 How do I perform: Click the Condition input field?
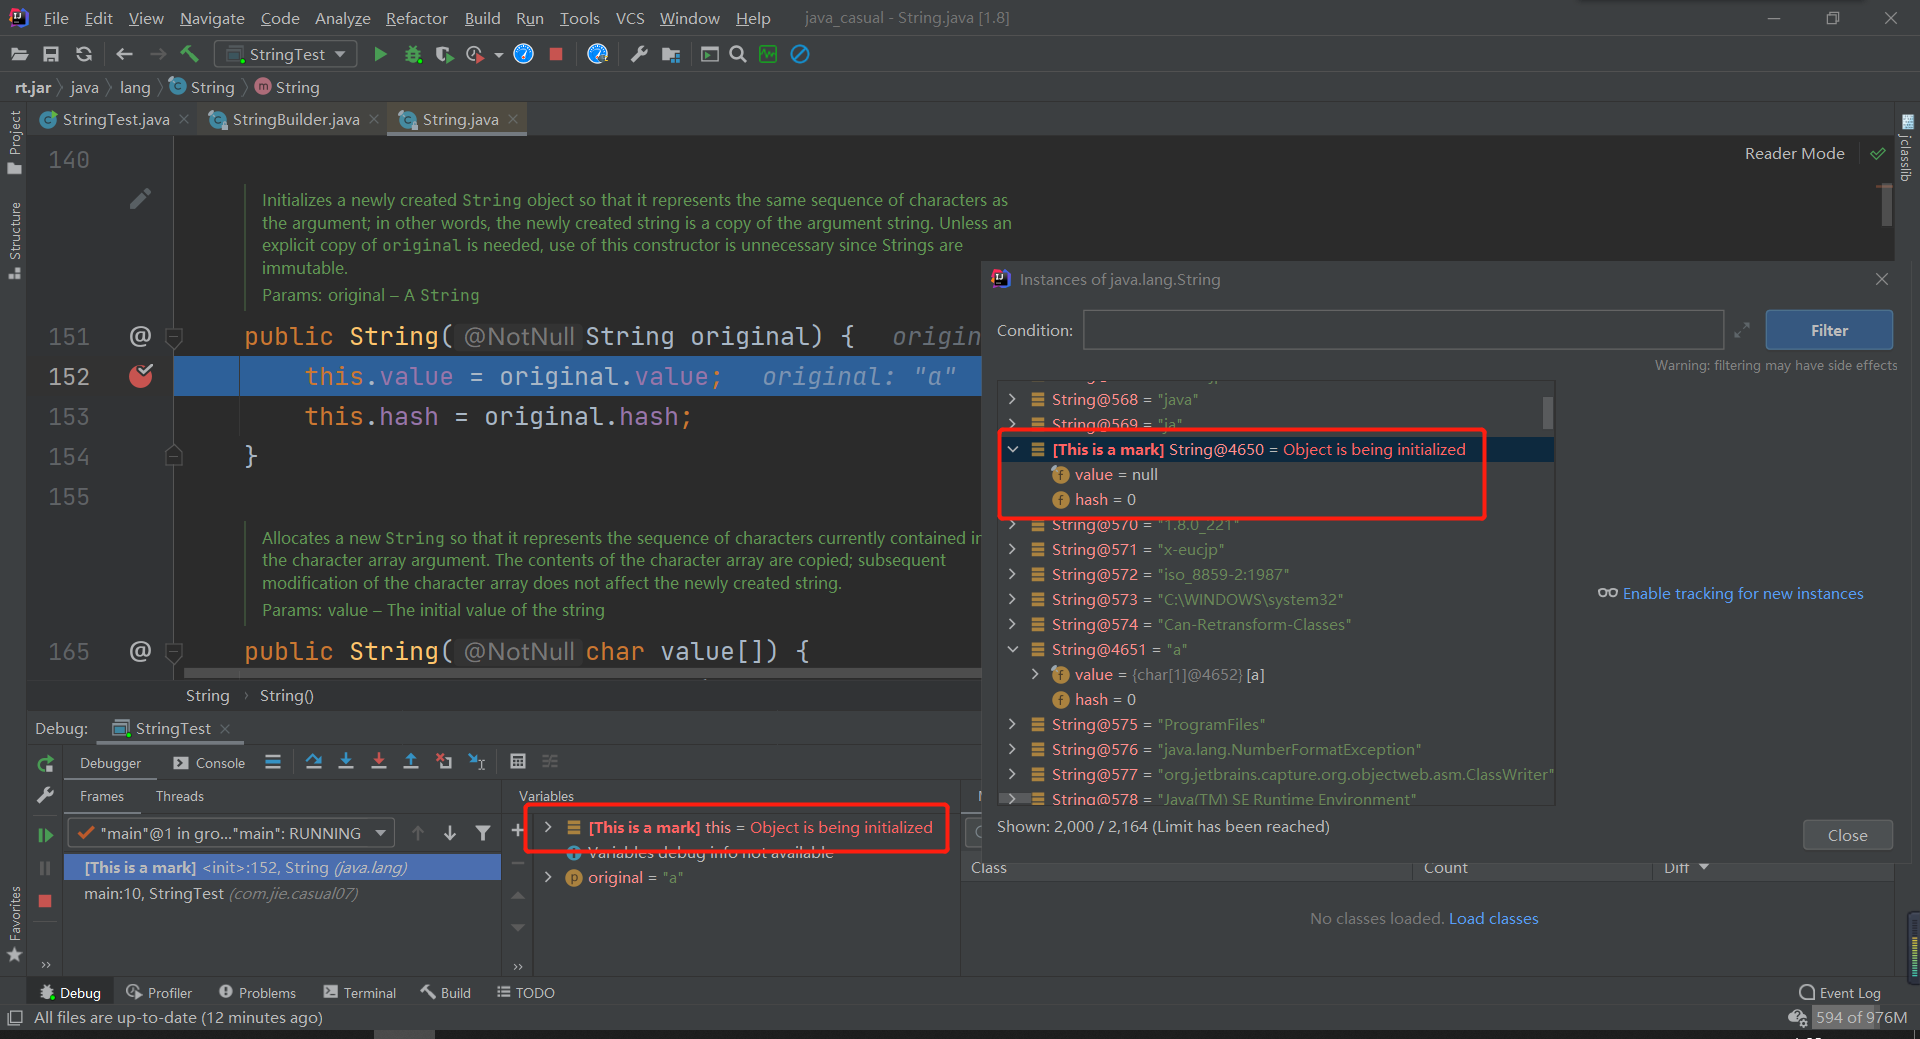click(x=1403, y=330)
